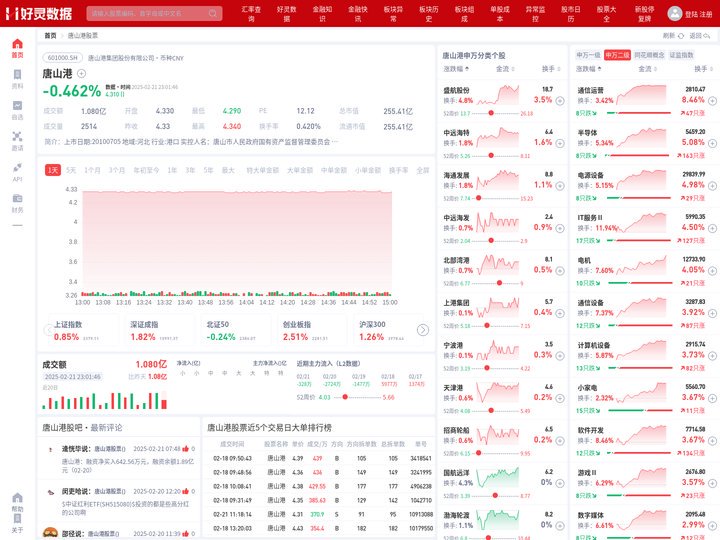This screenshot has width=720, height=540.
Task: Open 汇率查询 in top navigation
Action: pos(251,14)
